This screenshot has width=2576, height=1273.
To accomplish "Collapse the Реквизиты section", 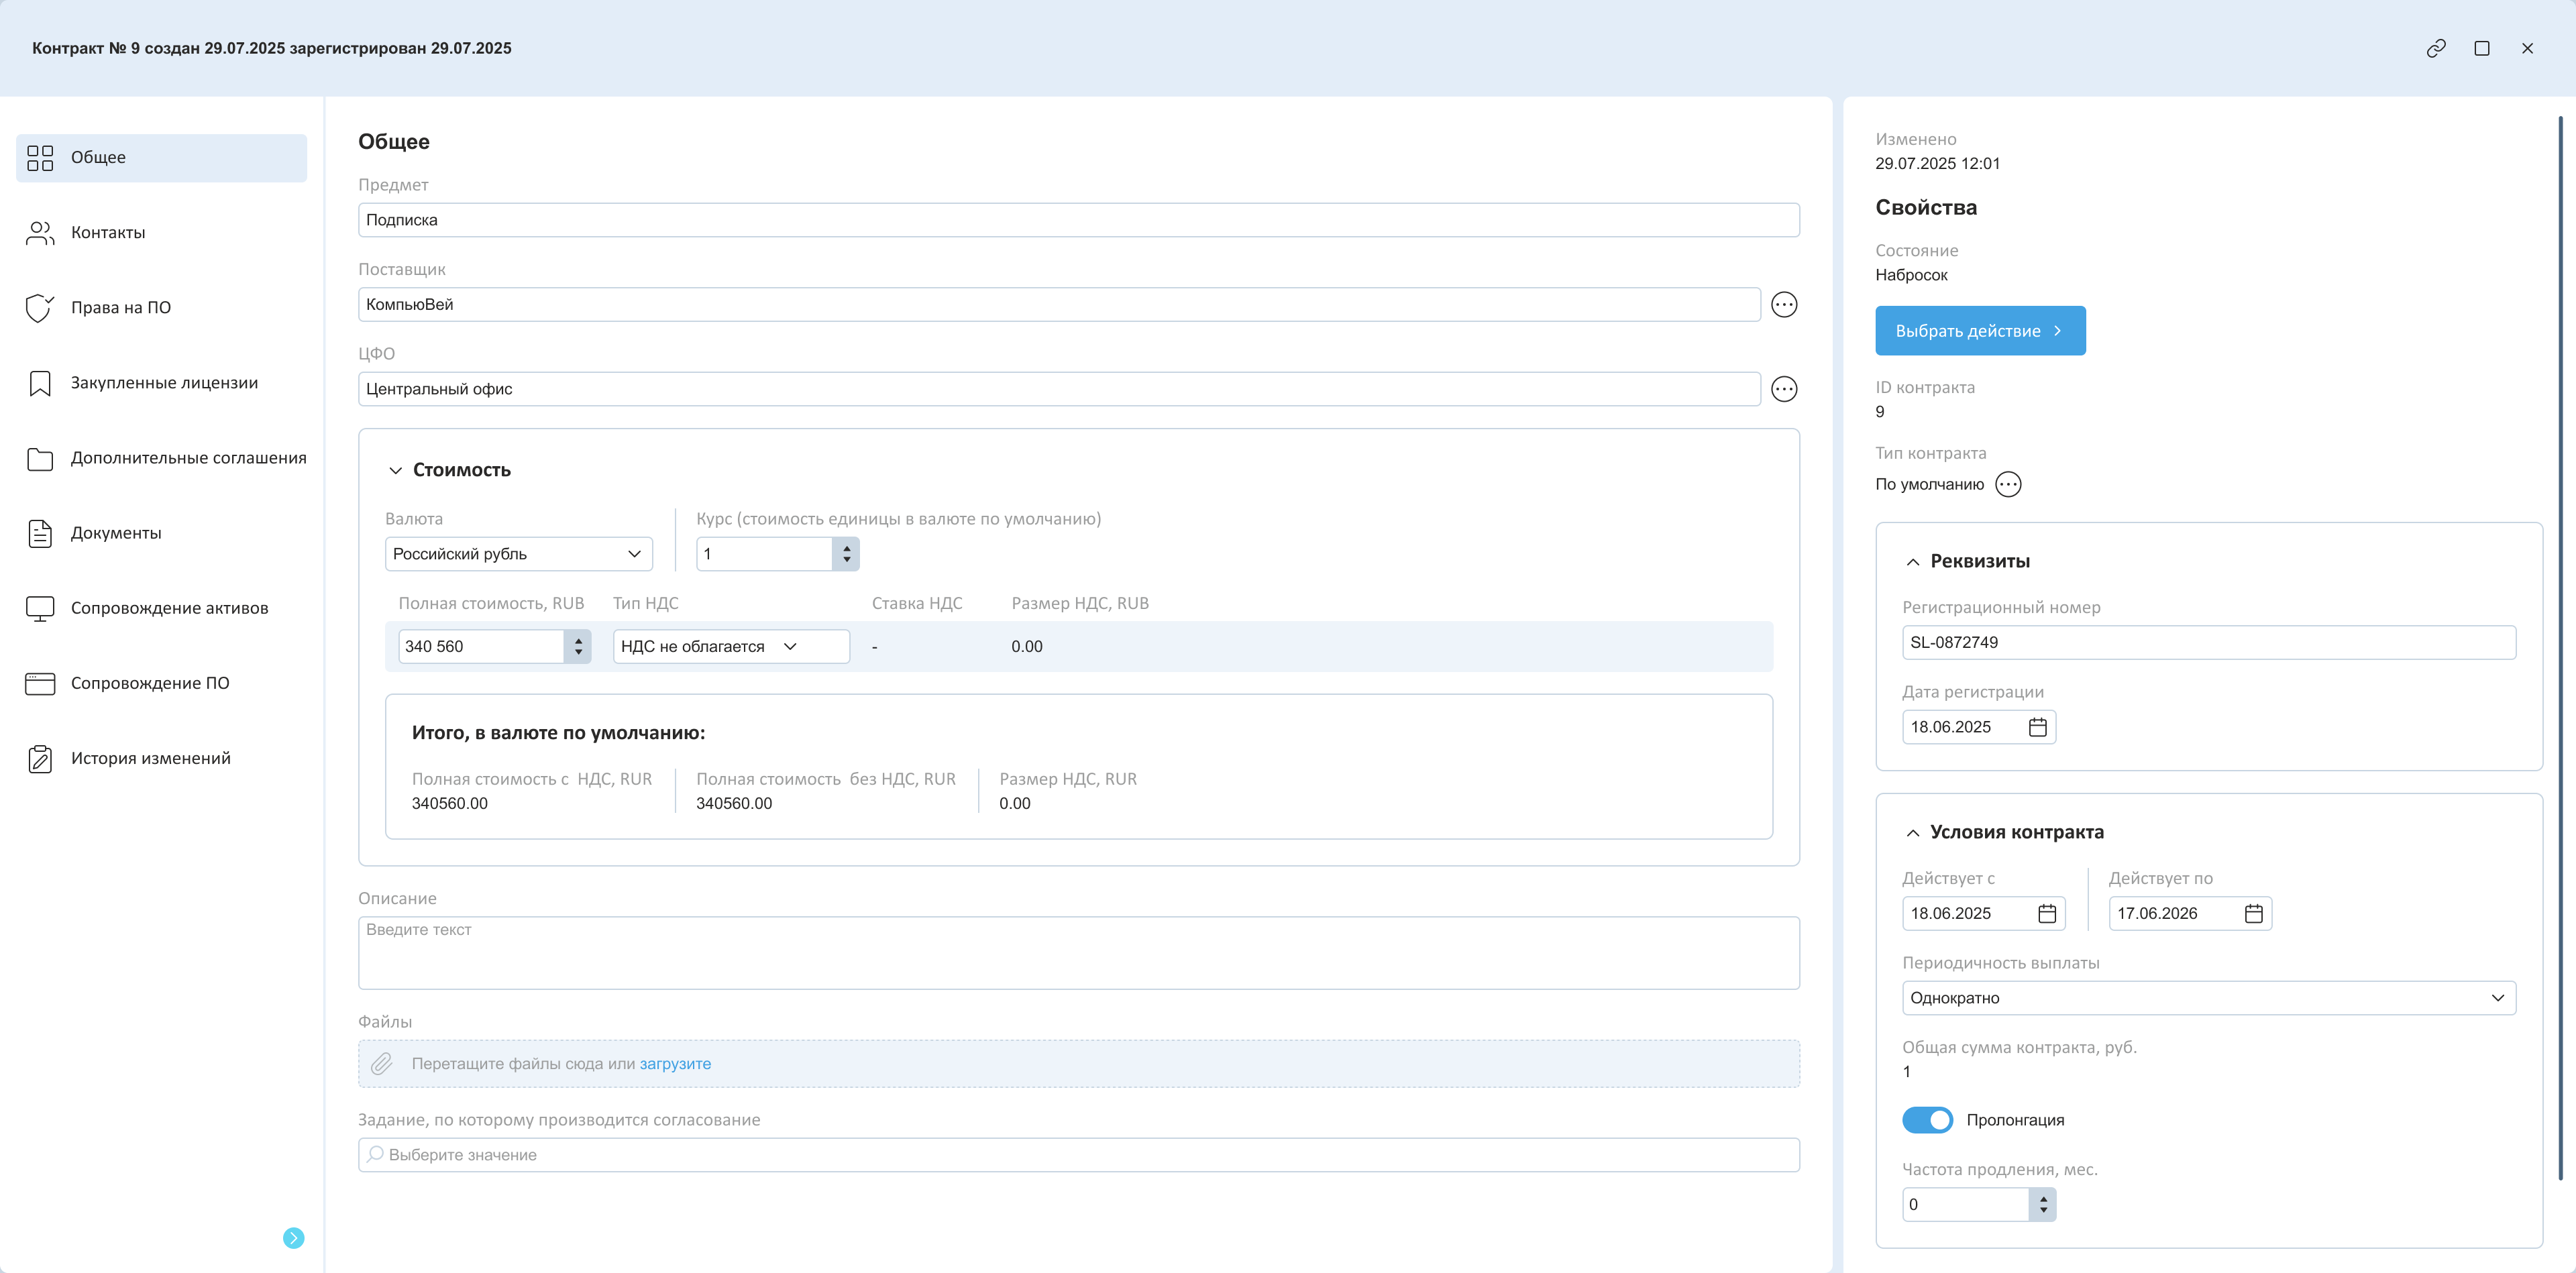I will [1913, 562].
